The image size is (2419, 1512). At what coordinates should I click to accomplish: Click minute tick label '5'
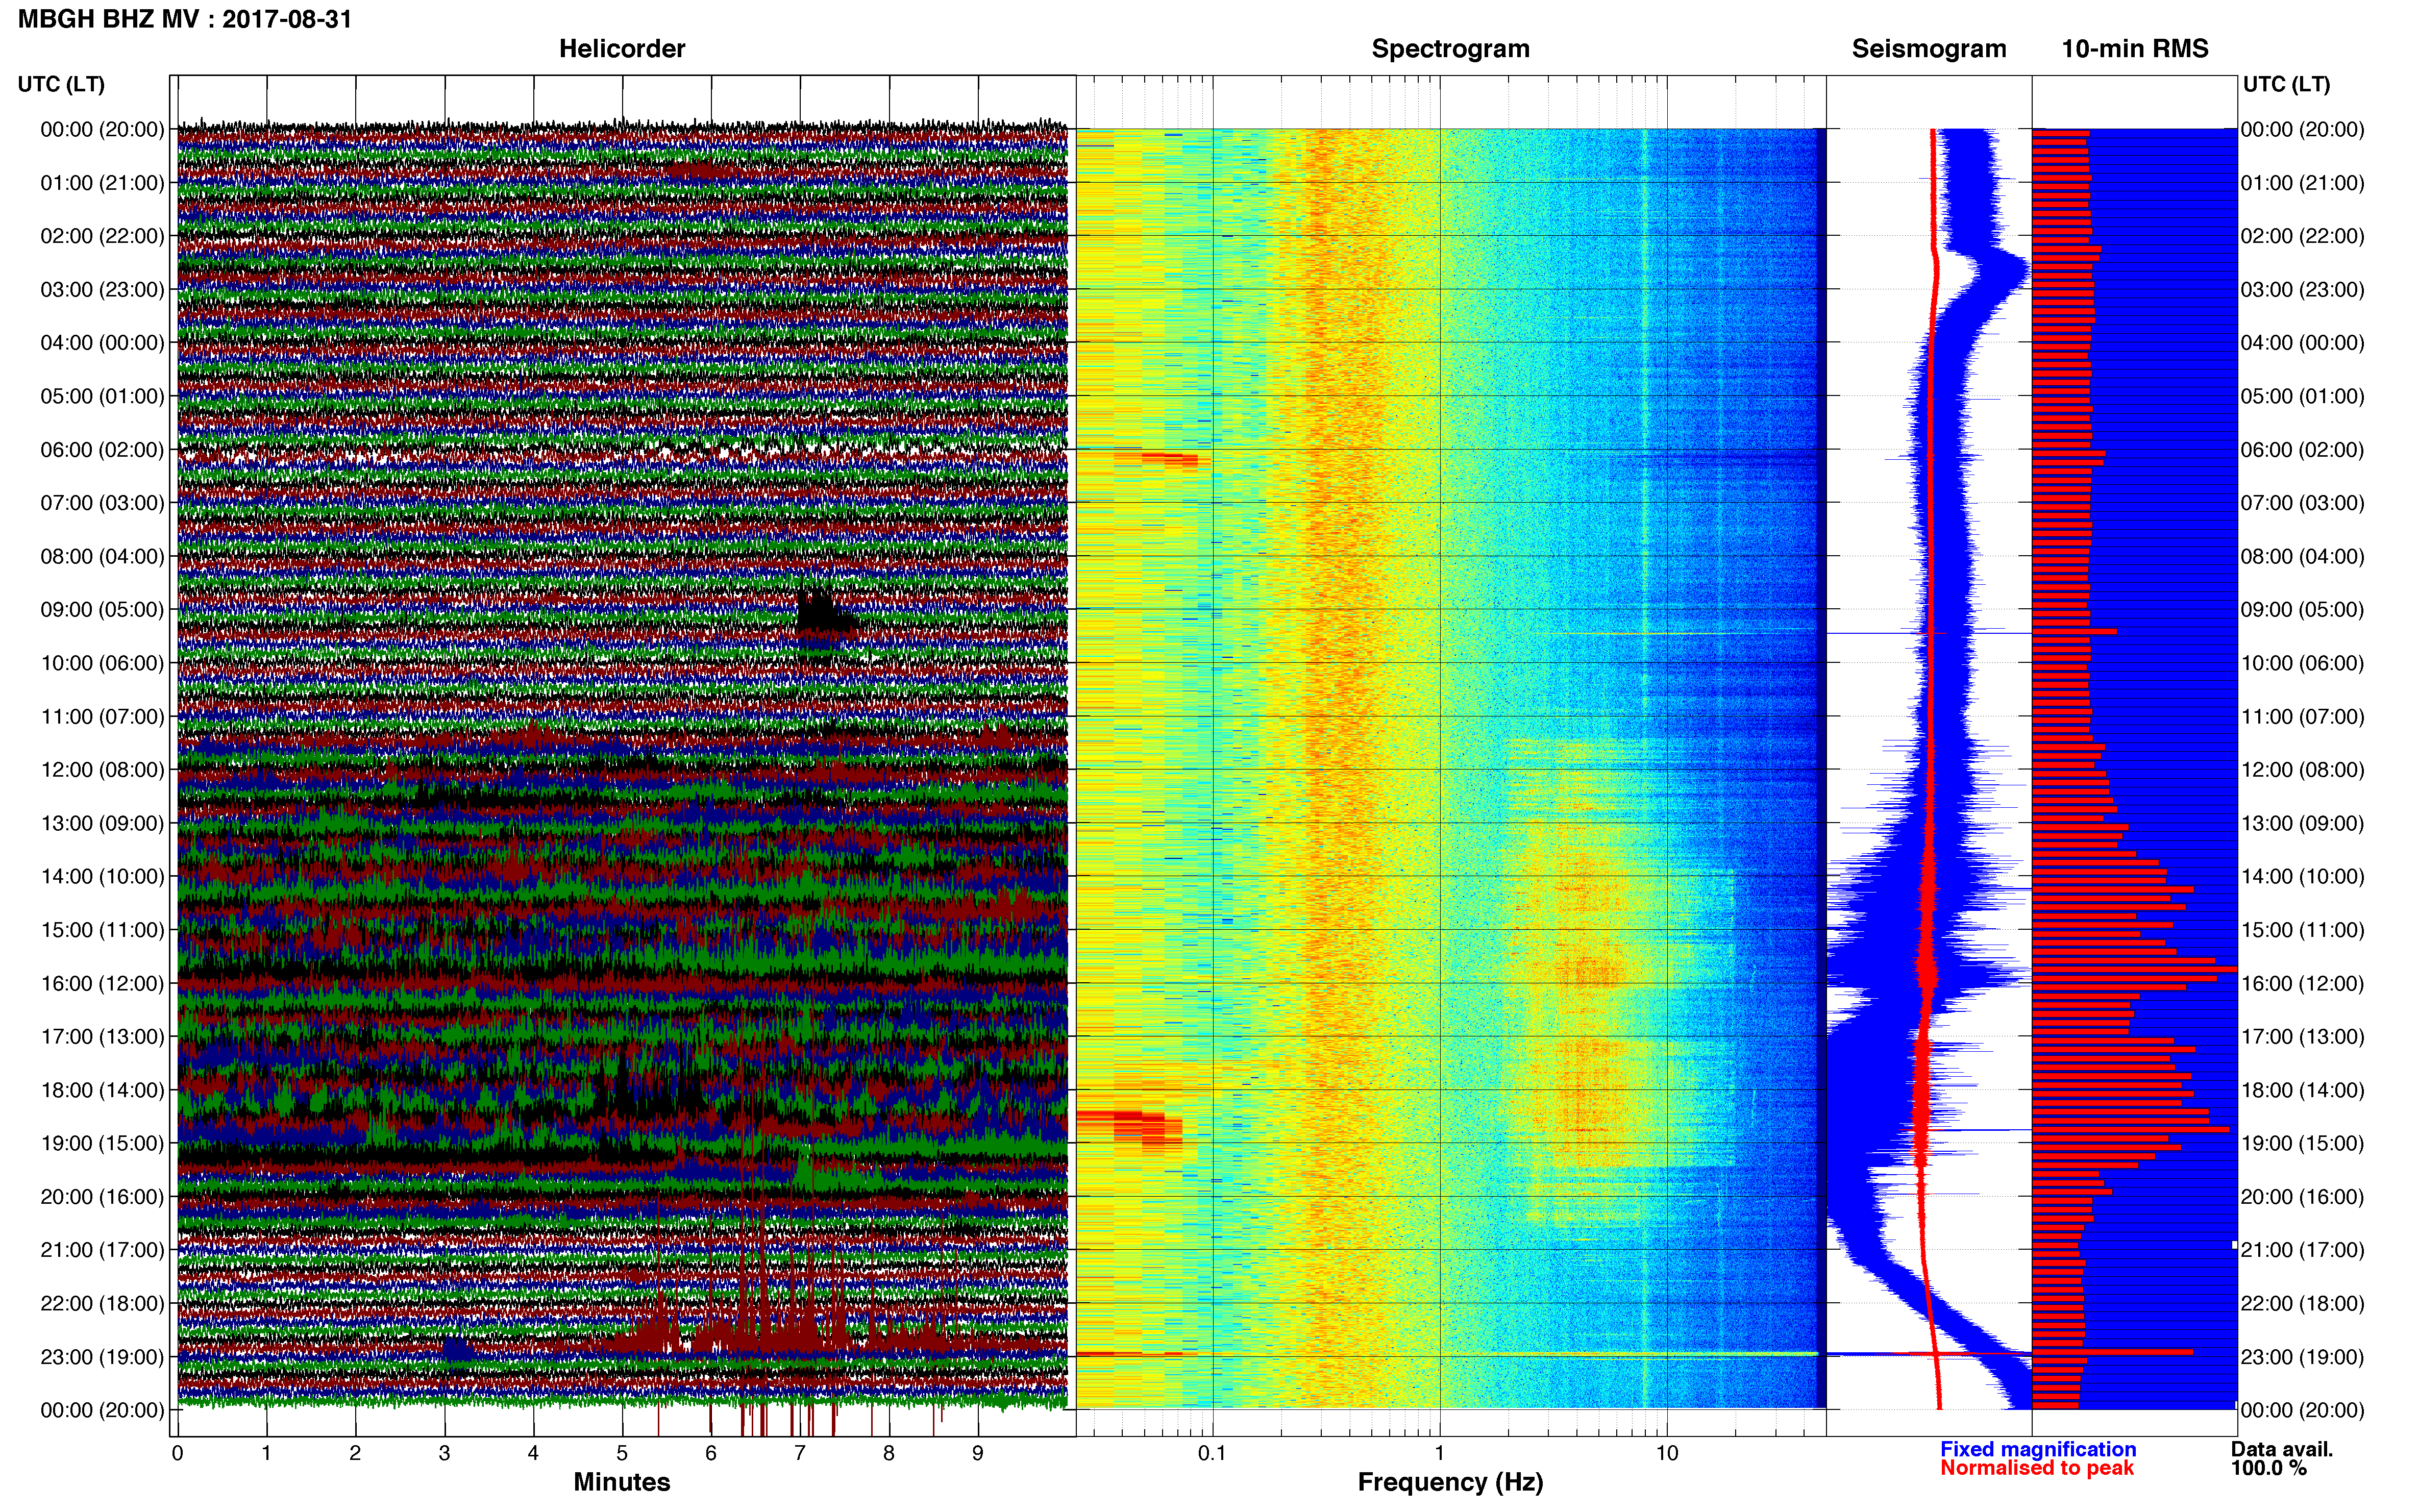622,1453
